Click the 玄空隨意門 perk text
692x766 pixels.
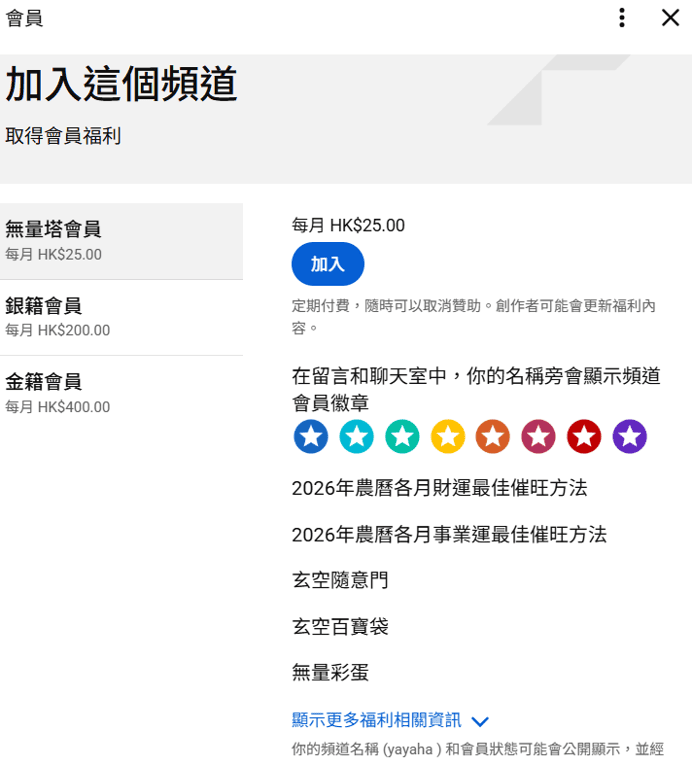[x=340, y=580]
